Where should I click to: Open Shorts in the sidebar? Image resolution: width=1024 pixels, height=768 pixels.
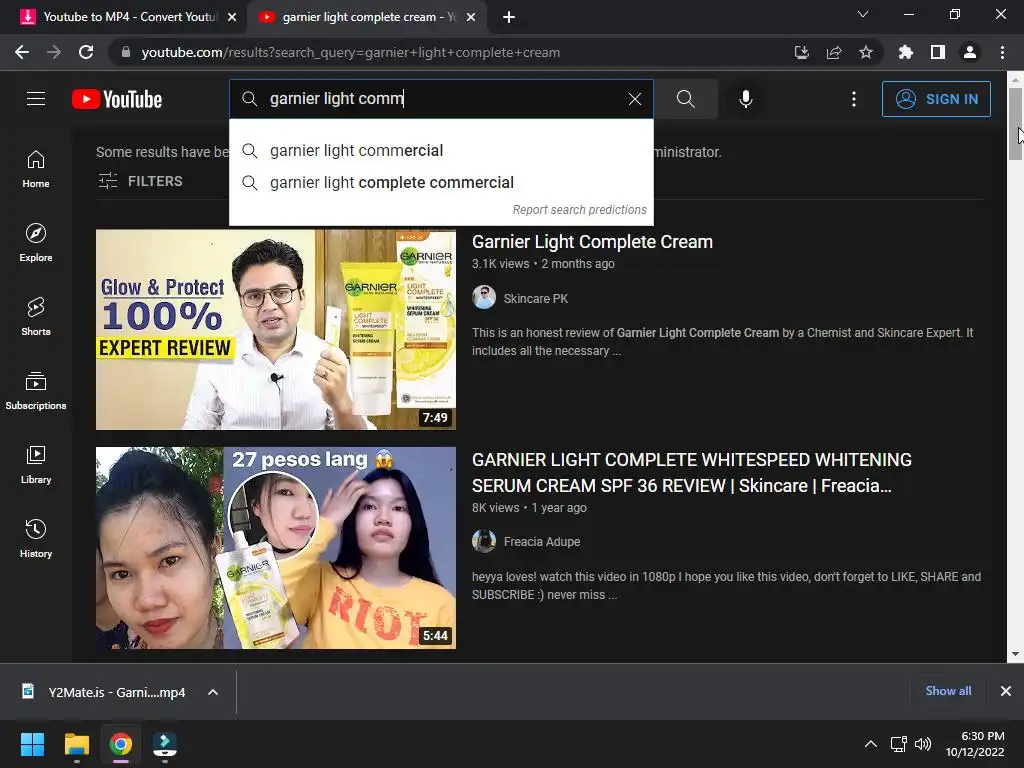click(x=36, y=317)
